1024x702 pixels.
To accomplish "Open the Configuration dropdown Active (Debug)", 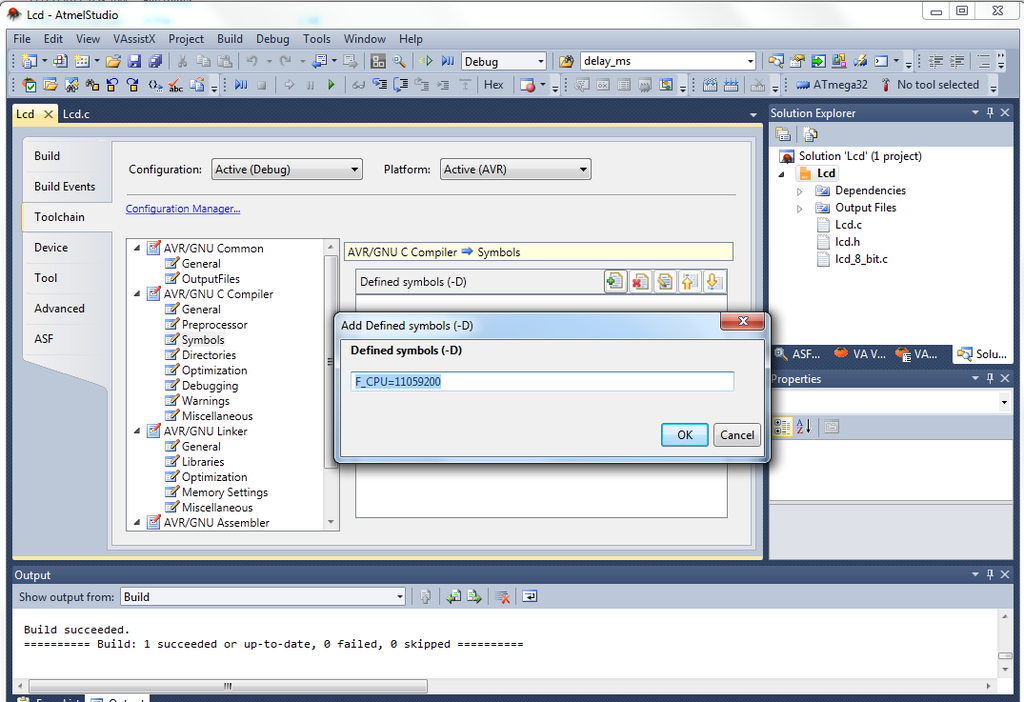I will pyautogui.click(x=287, y=170).
